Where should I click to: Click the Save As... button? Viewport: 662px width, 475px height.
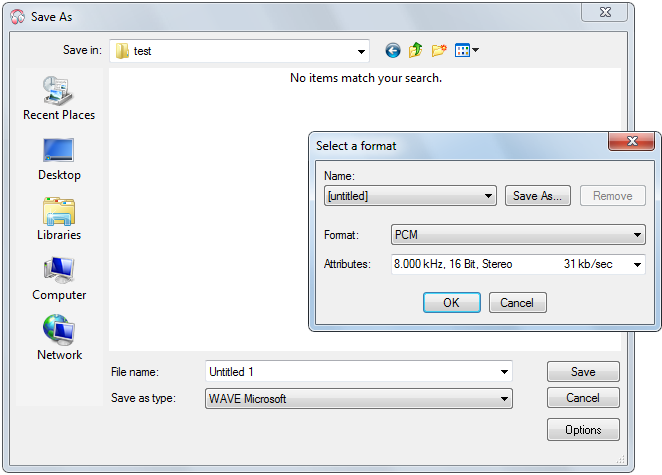[538, 196]
